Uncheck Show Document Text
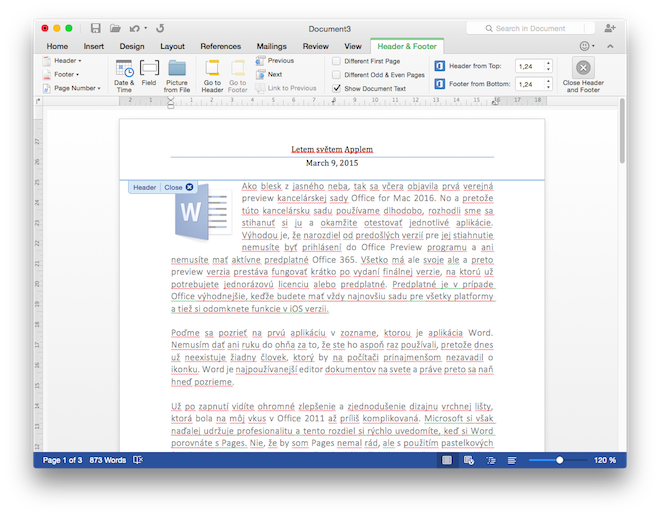The image size is (660, 516). pos(336,89)
